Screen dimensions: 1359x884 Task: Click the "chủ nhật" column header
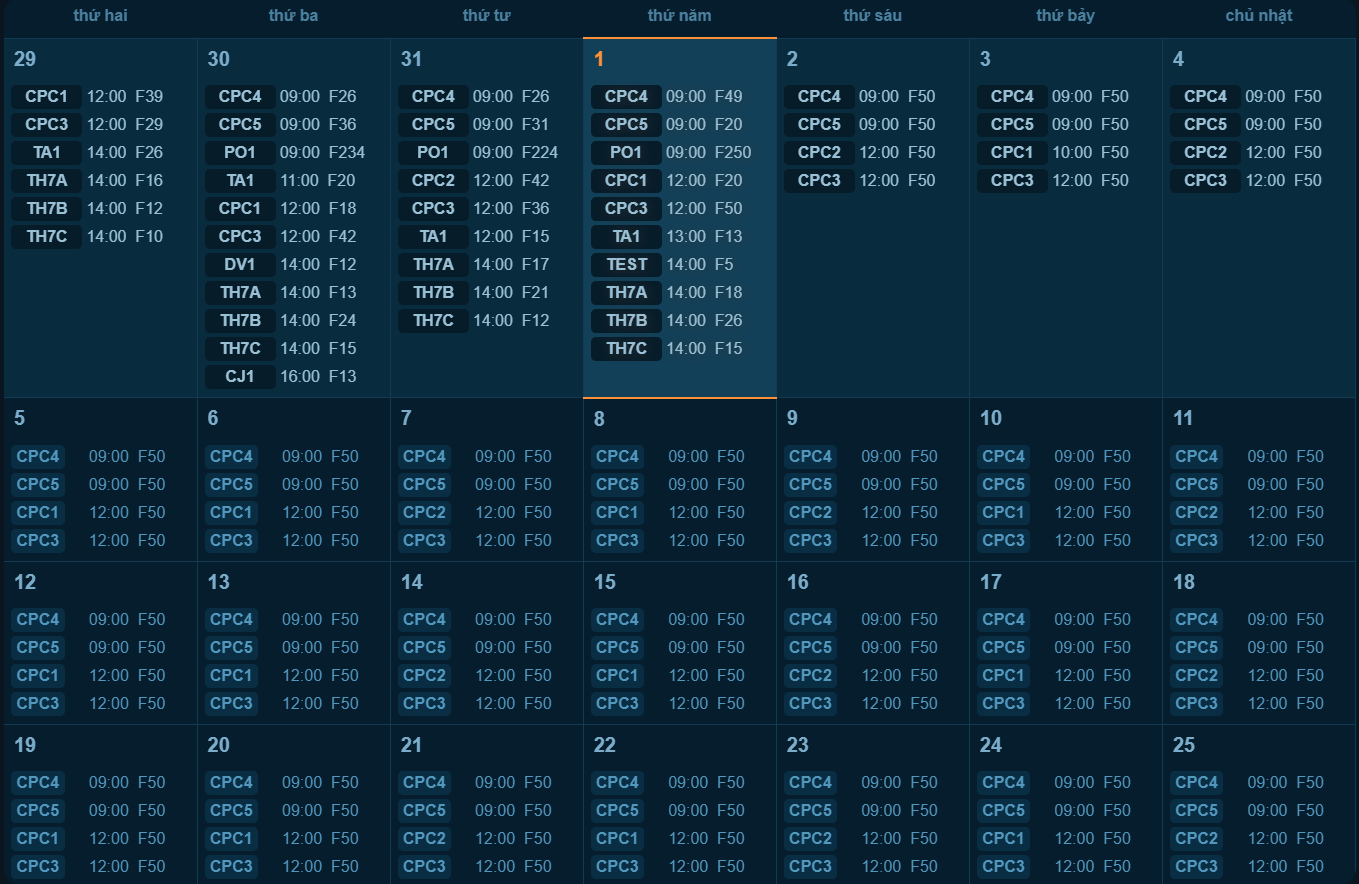pyautogui.click(x=1259, y=15)
